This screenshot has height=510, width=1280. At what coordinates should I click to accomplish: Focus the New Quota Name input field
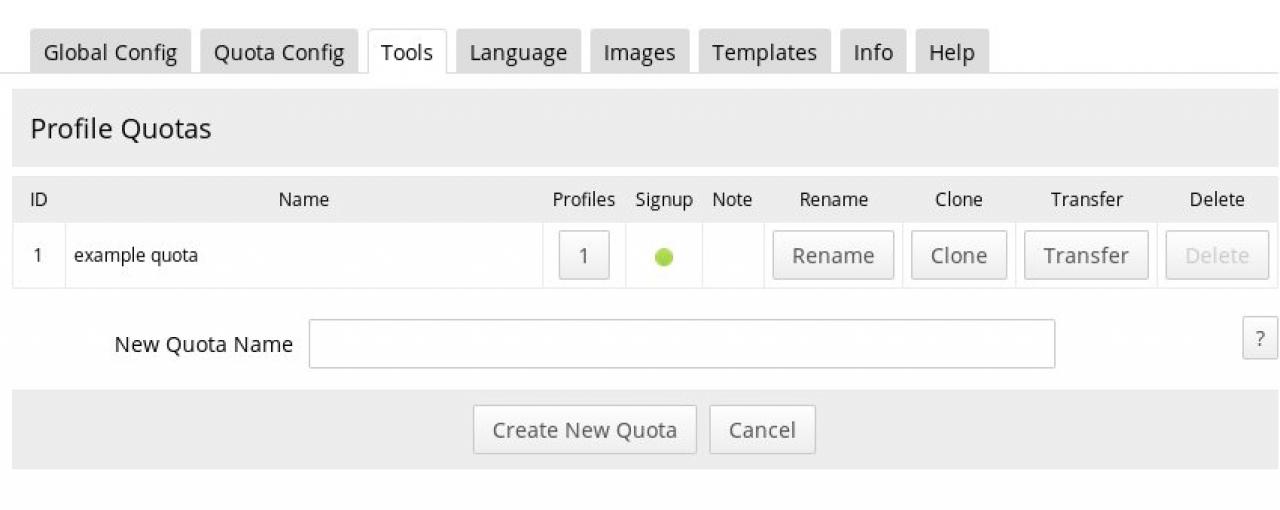click(681, 344)
